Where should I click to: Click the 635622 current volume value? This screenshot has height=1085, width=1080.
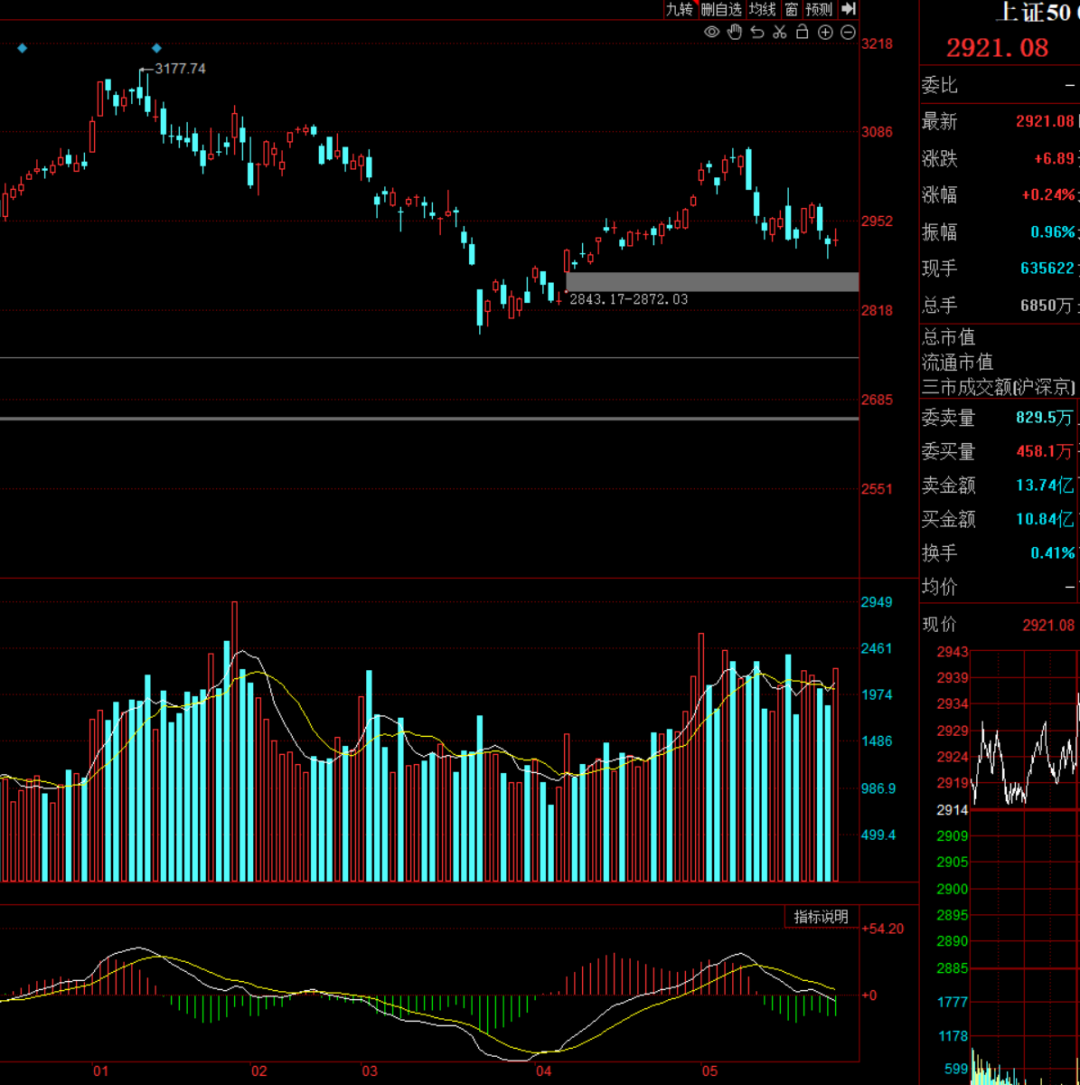pyautogui.click(x=1047, y=268)
